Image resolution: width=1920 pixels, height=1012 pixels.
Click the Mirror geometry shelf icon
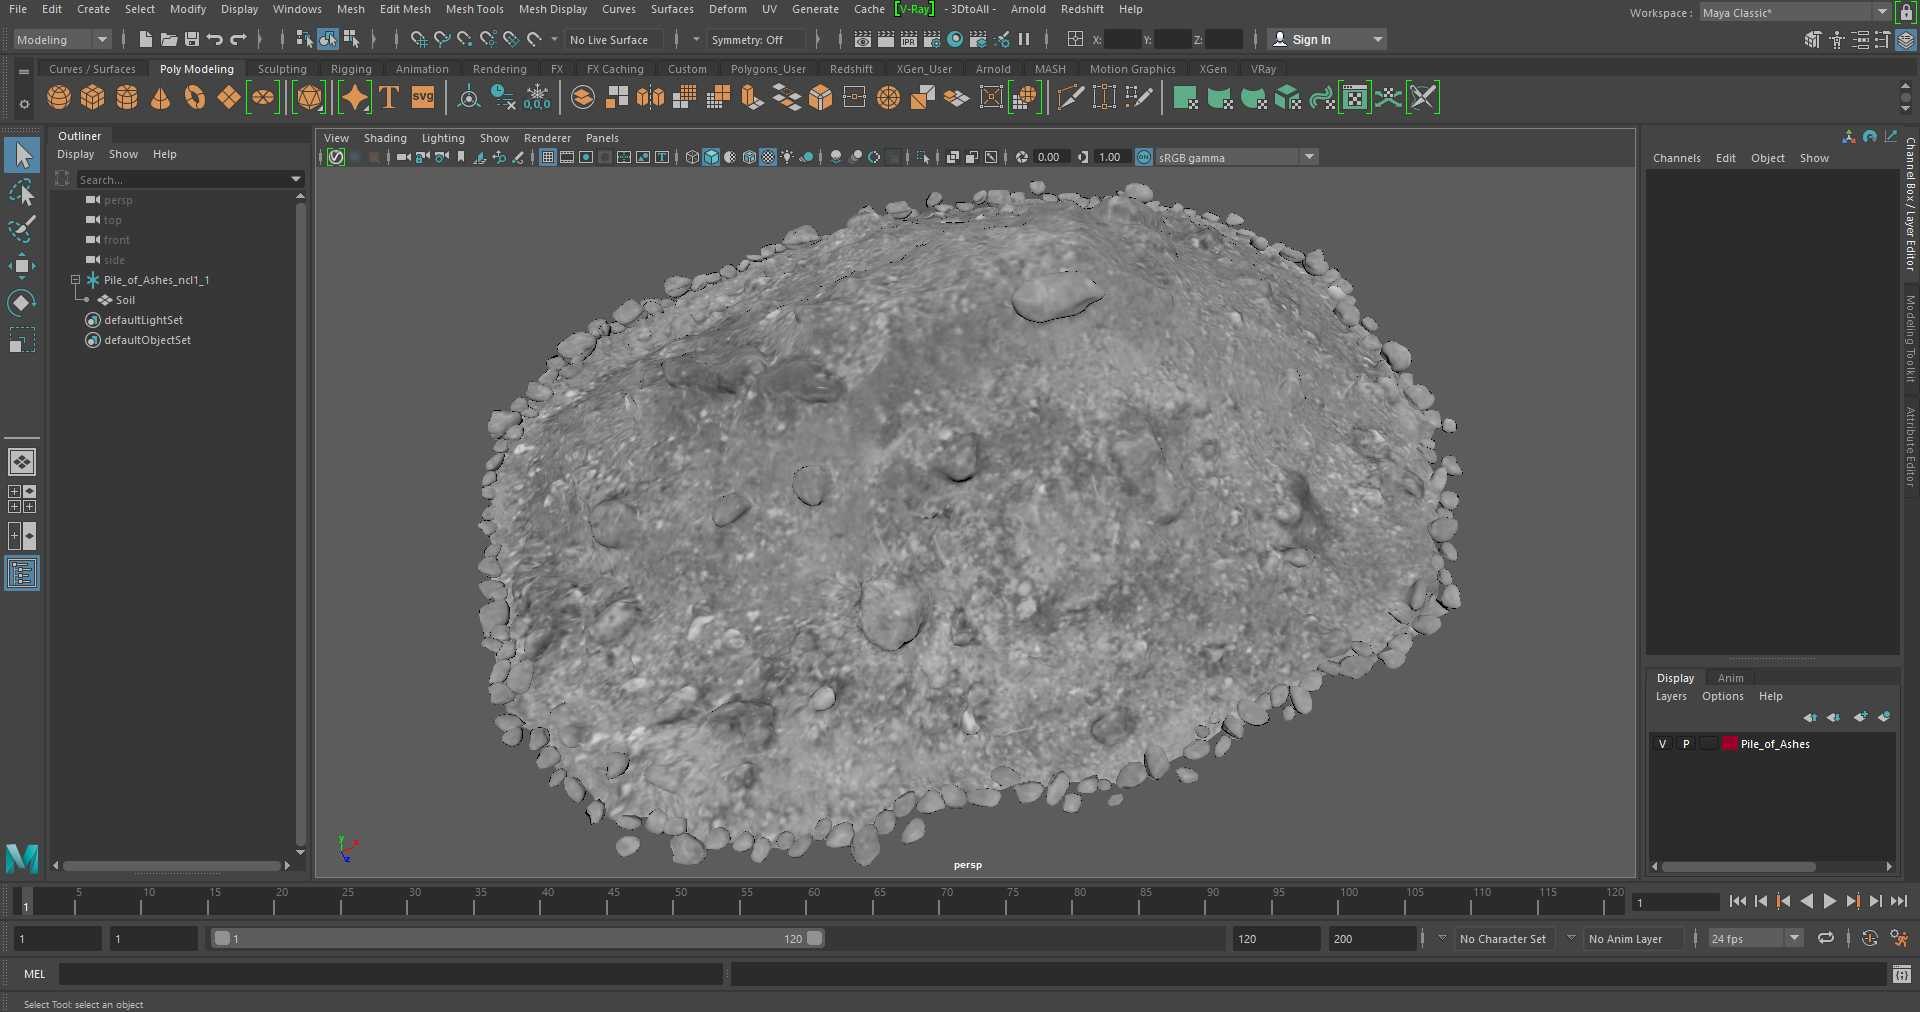pos(650,97)
